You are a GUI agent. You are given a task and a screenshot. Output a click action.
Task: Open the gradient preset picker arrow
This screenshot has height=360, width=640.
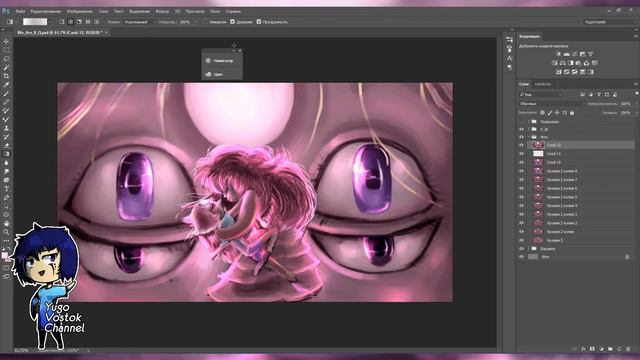[x=50, y=22]
